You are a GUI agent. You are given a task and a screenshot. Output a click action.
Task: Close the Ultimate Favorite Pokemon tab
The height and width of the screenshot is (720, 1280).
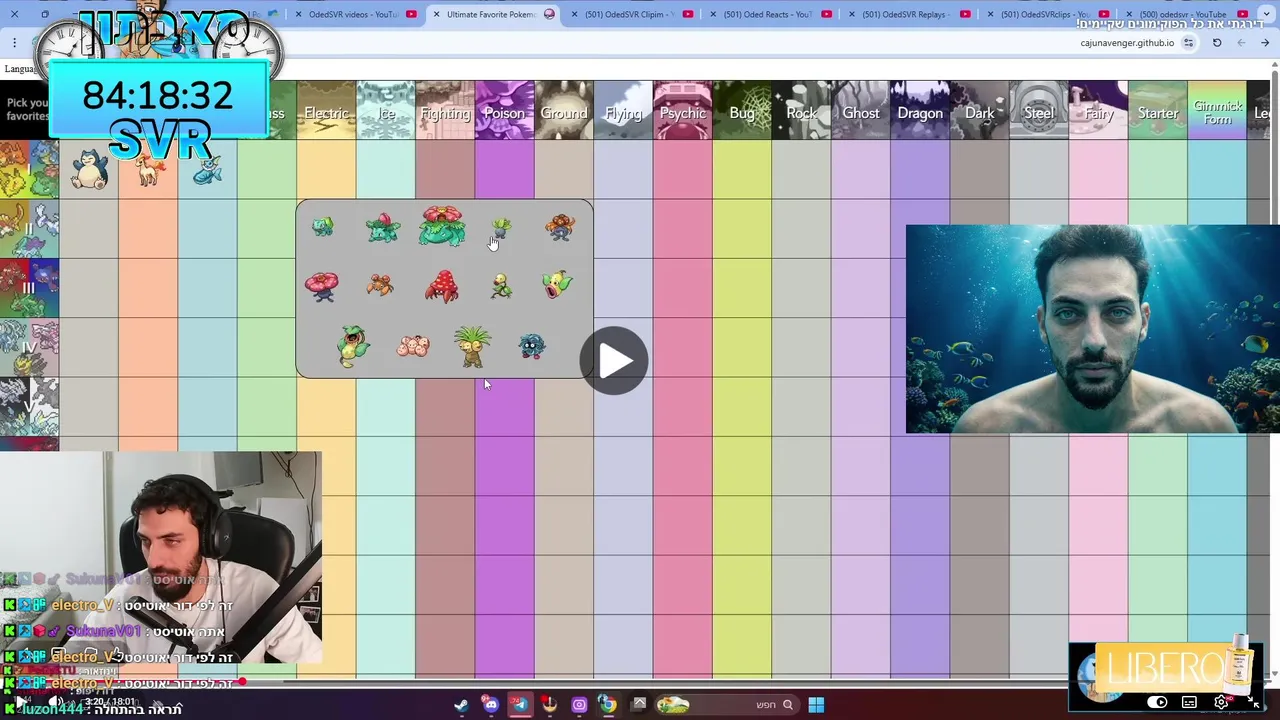pyautogui.click(x=437, y=14)
